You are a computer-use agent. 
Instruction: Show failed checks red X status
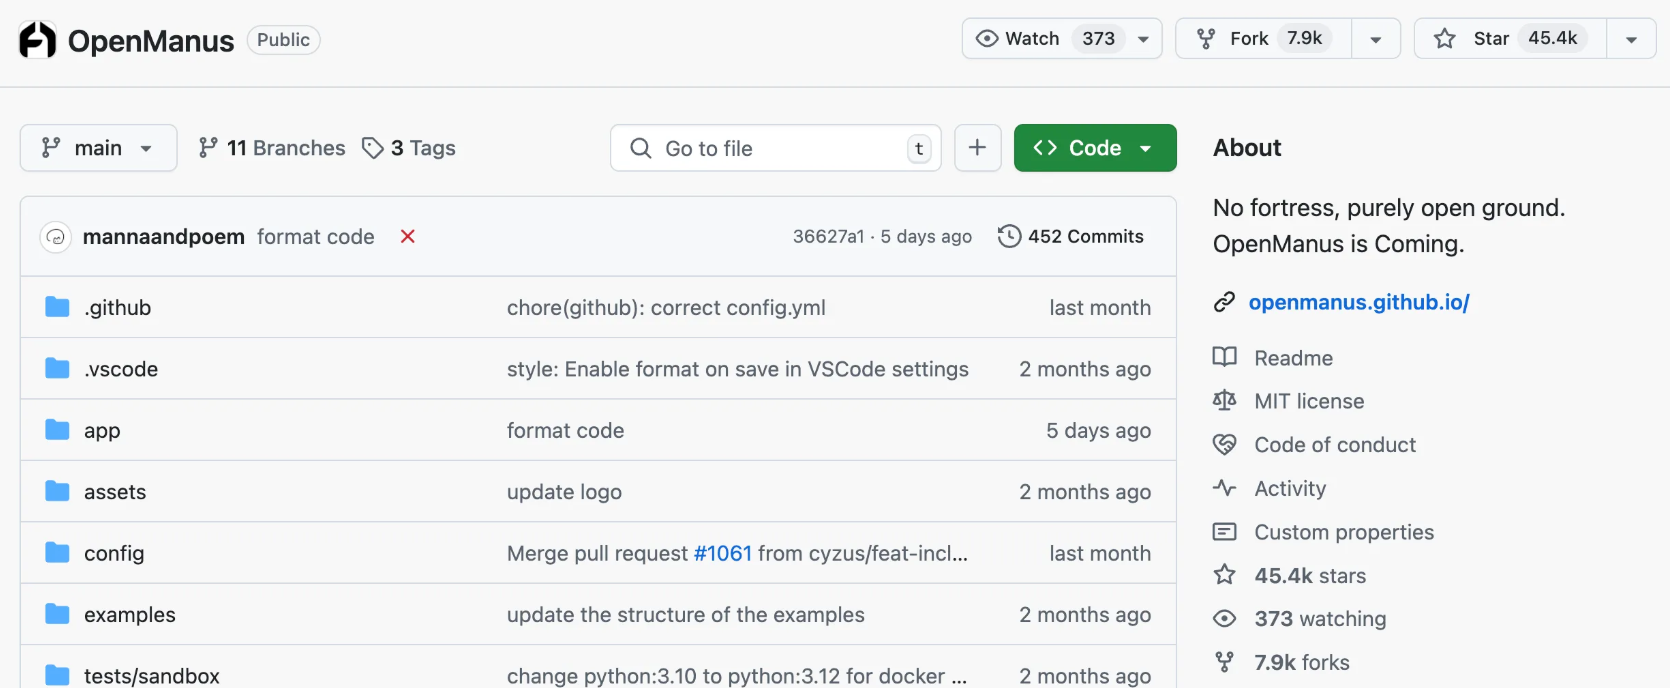tap(408, 237)
